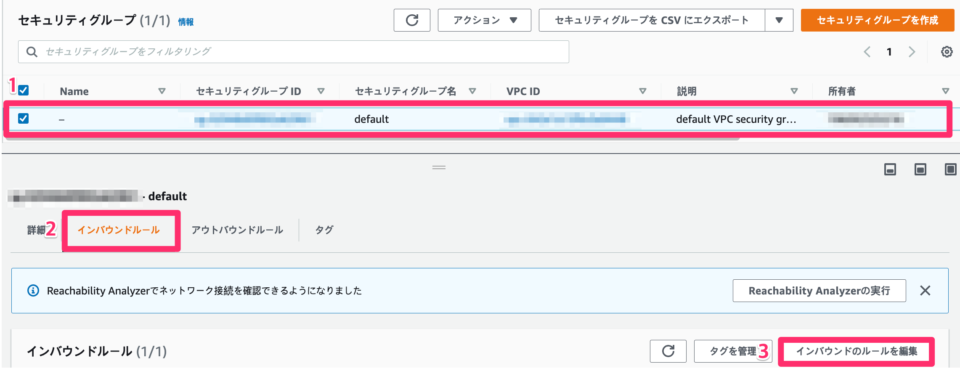Image resolution: width=960 pixels, height=371 pixels.
Task: Expand the arrow beside CSV export button
Action: point(779,20)
